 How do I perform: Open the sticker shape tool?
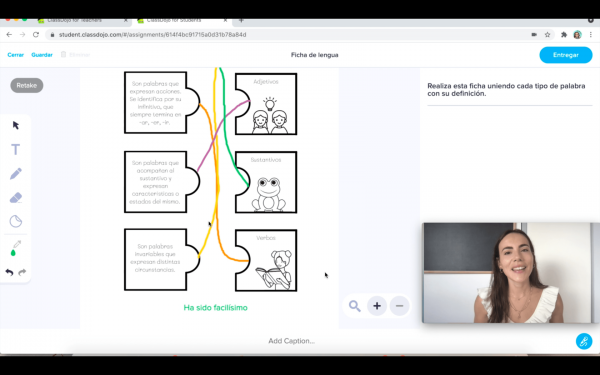tap(16, 221)
